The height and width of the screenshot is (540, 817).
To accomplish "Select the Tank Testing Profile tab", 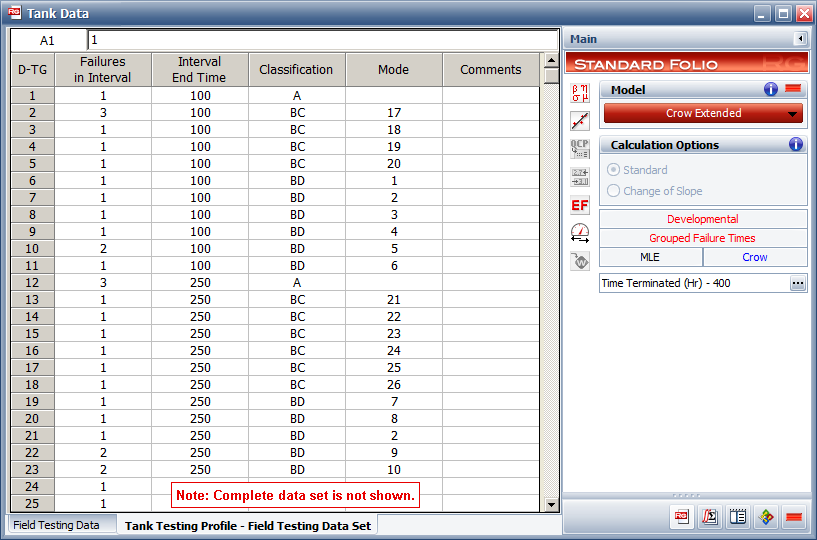I will pyautogui.click(x=247, y=525).
